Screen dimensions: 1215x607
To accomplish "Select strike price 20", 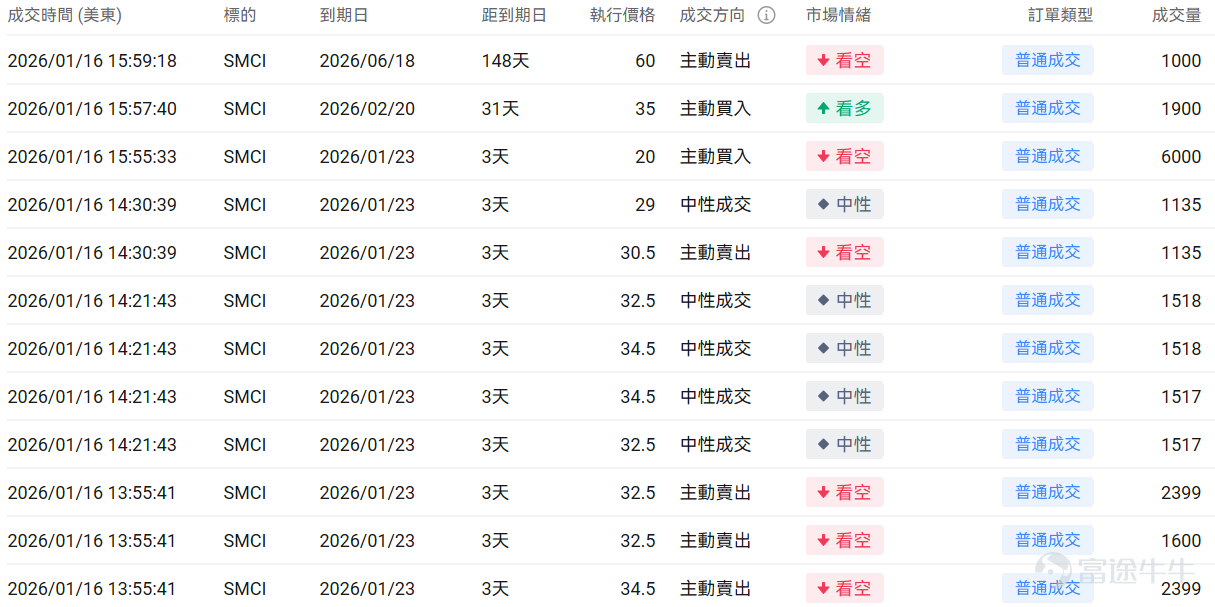I will (x=645, y=157).
